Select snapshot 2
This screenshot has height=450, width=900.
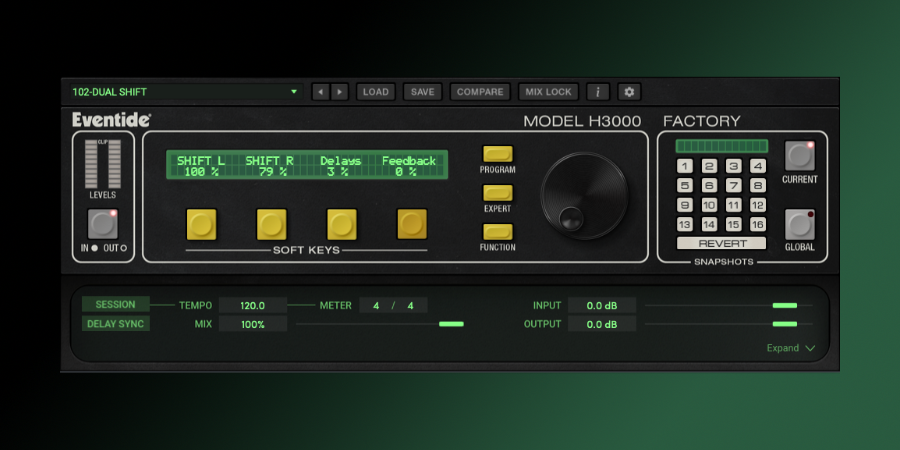(709, 166)
